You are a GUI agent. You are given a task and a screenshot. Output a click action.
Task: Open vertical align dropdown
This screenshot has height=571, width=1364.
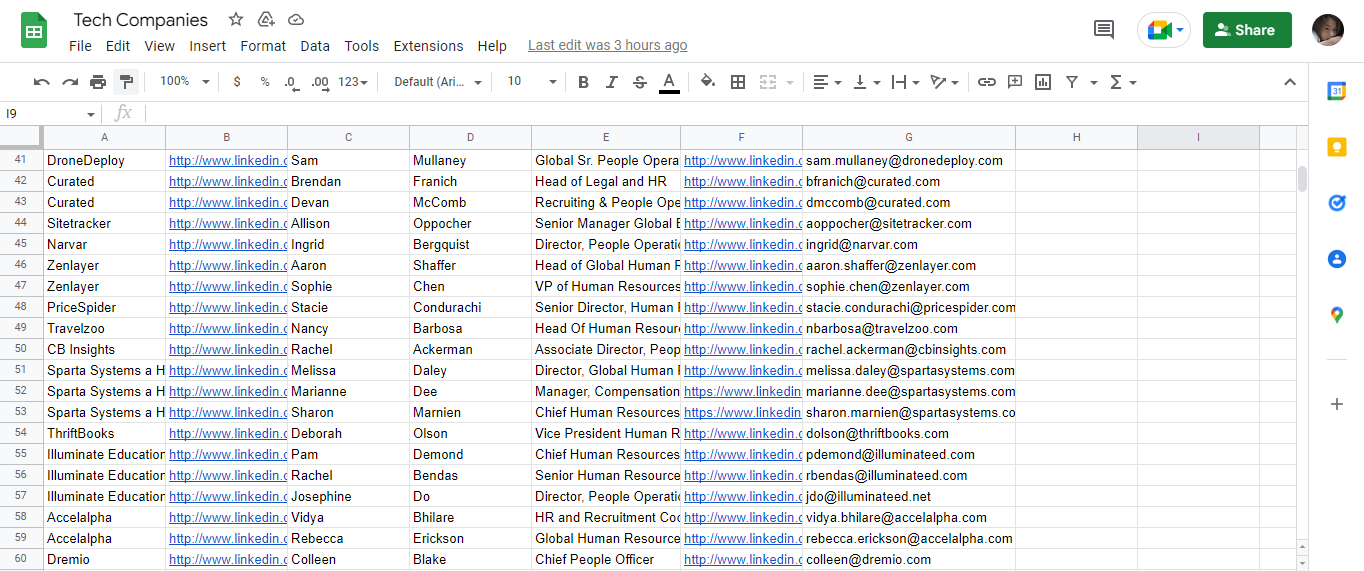pyautogui.click(x=866, y=82)
